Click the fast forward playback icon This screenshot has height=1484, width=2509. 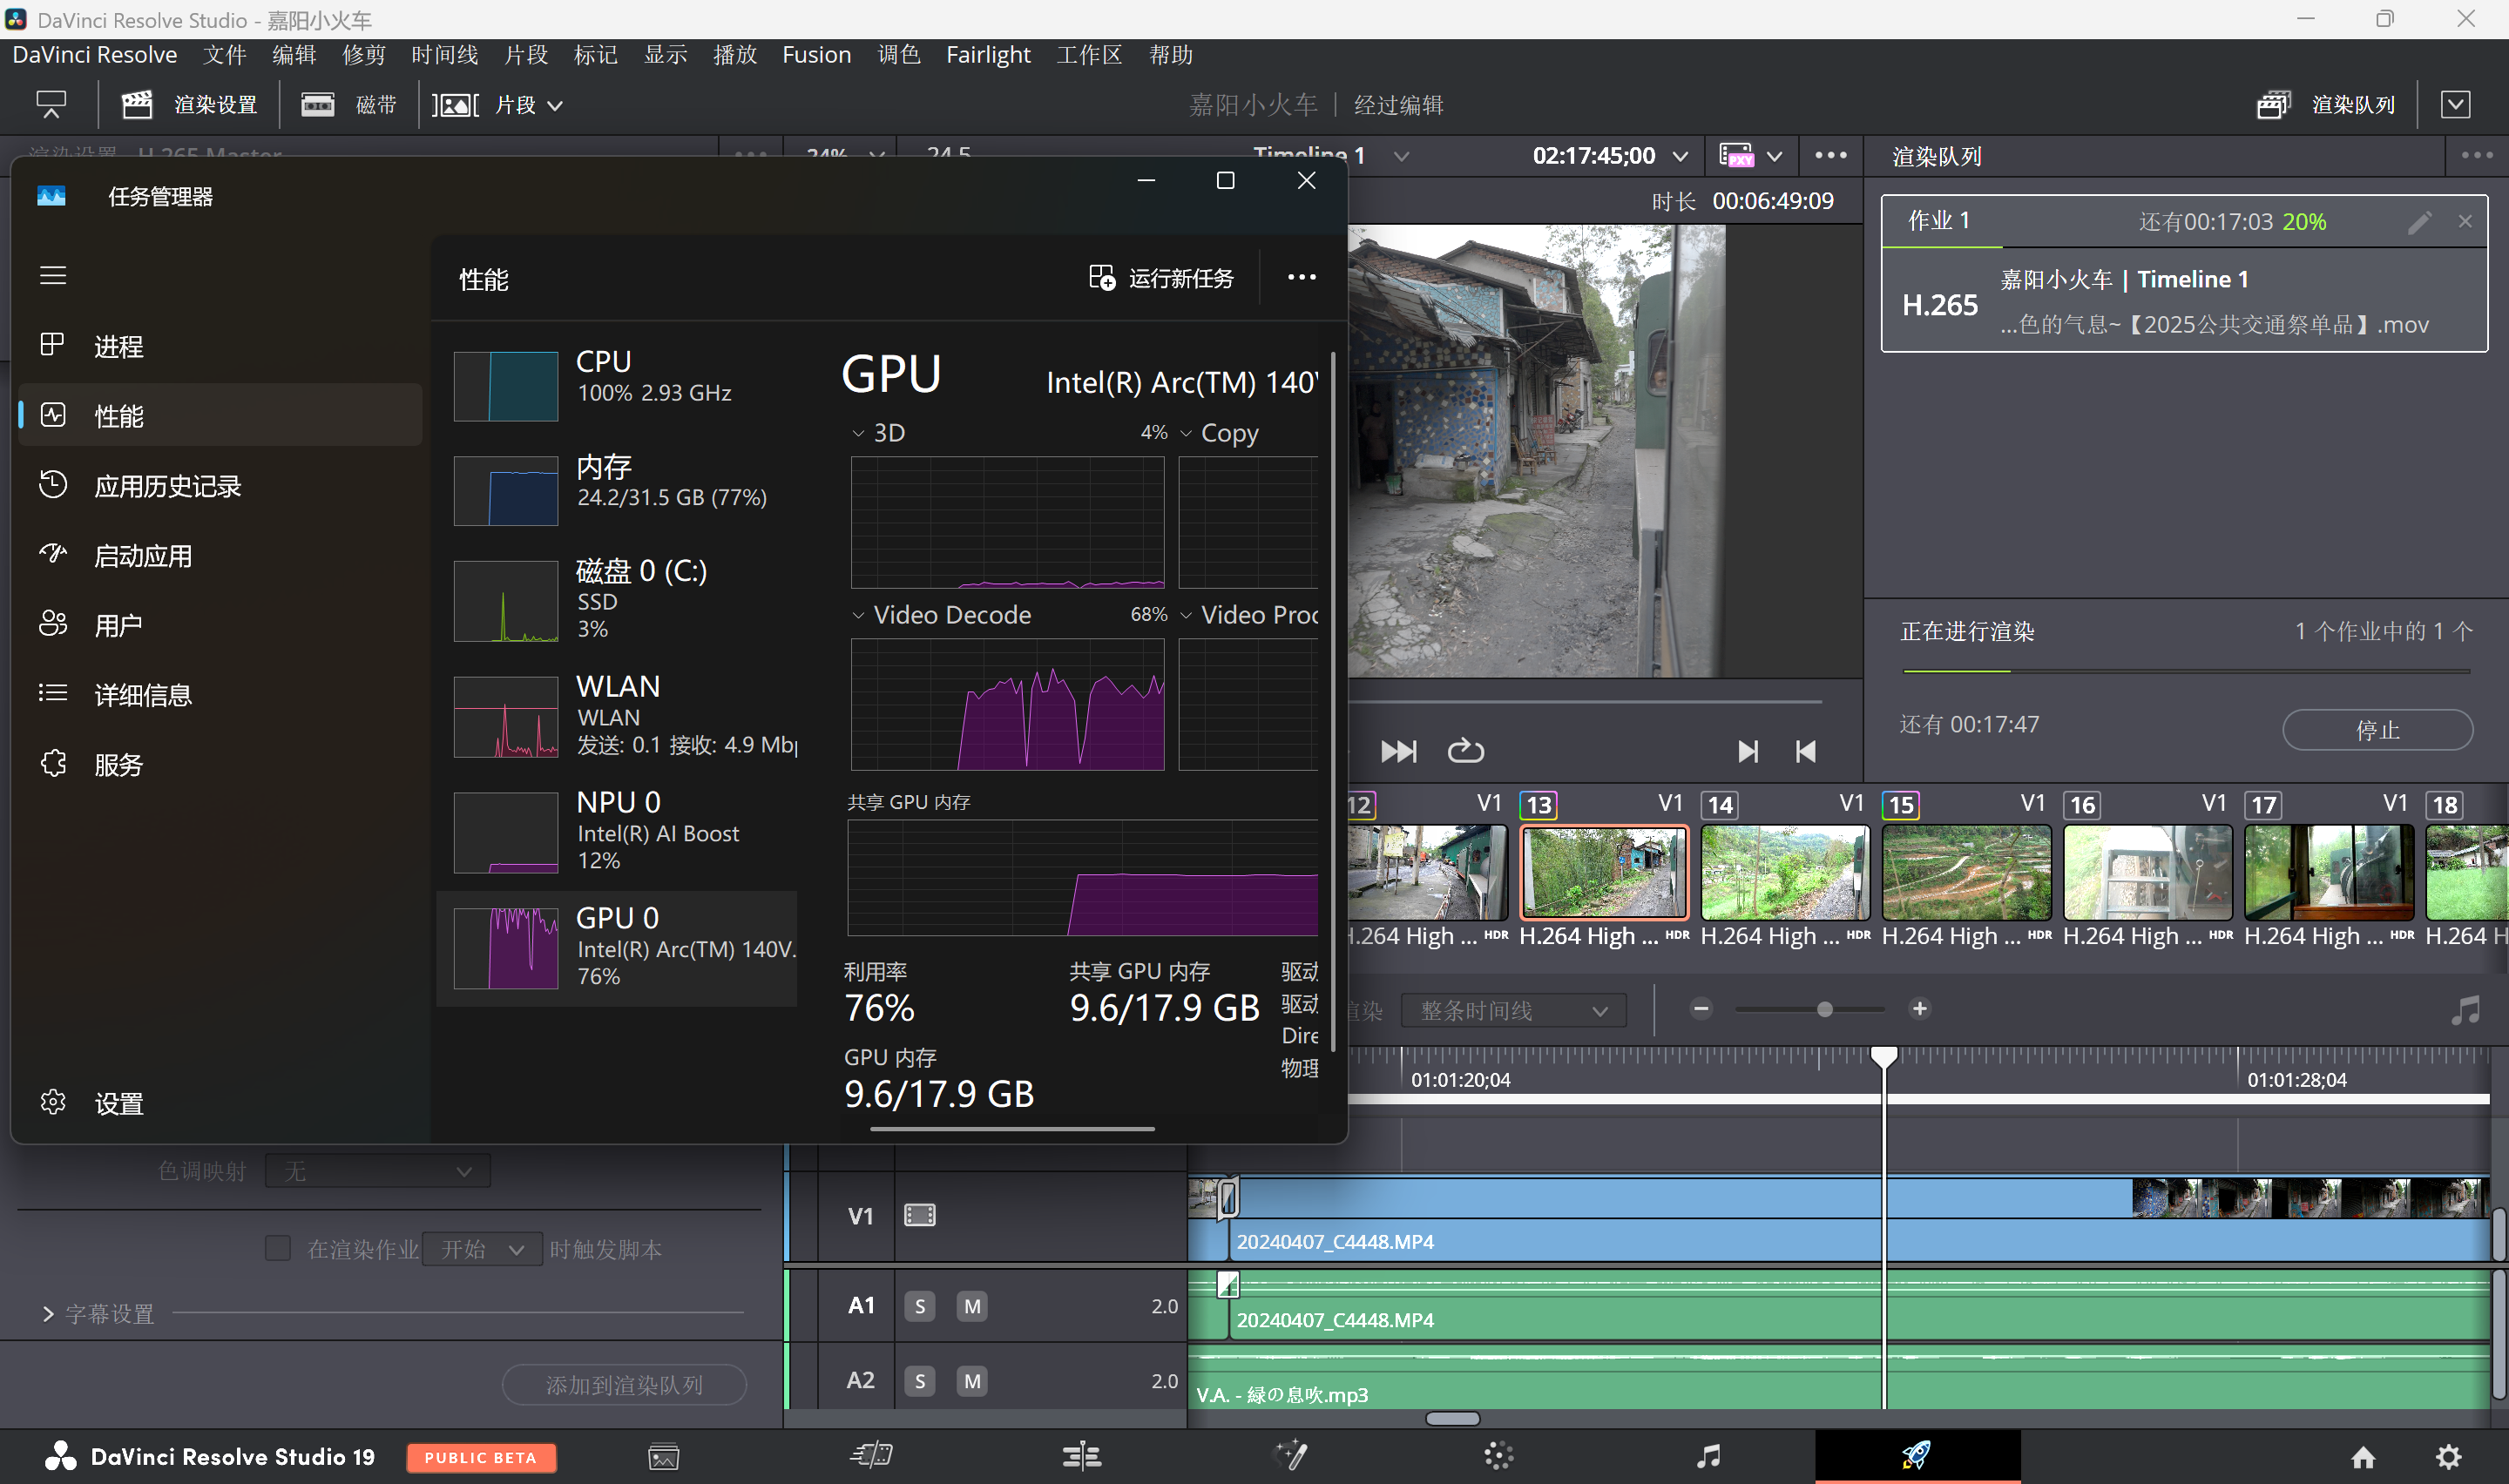[1398, 751]
